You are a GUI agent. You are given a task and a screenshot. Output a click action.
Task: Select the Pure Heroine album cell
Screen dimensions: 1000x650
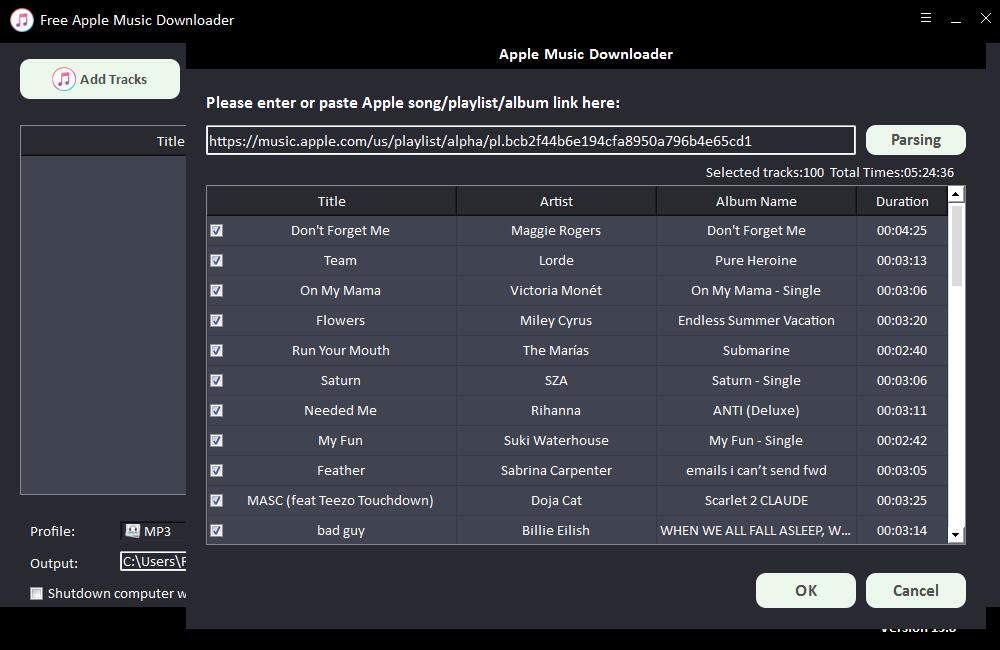756,260
